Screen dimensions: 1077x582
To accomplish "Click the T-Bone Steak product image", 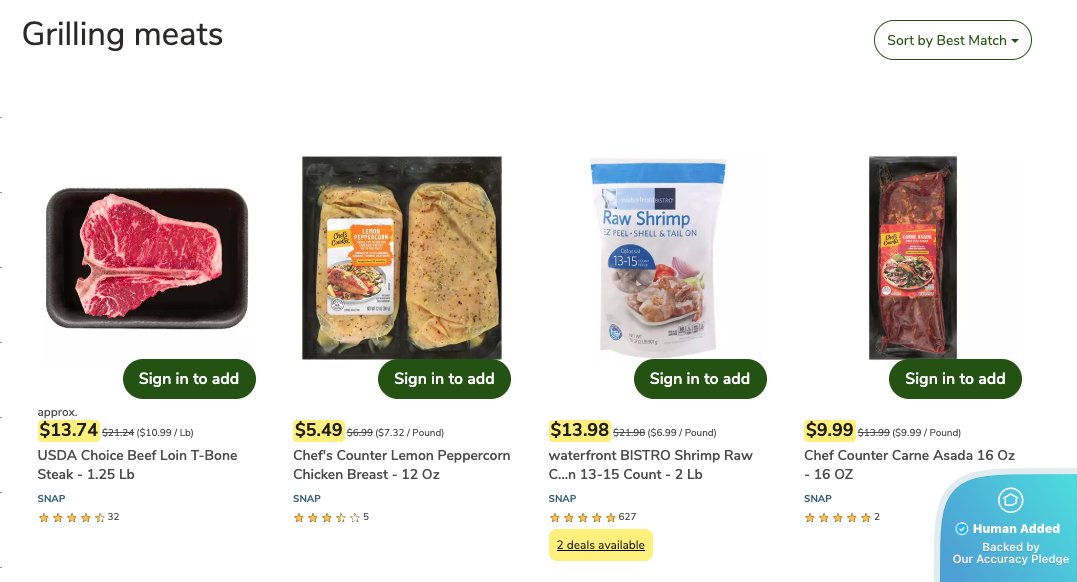I will pos(147,259).
